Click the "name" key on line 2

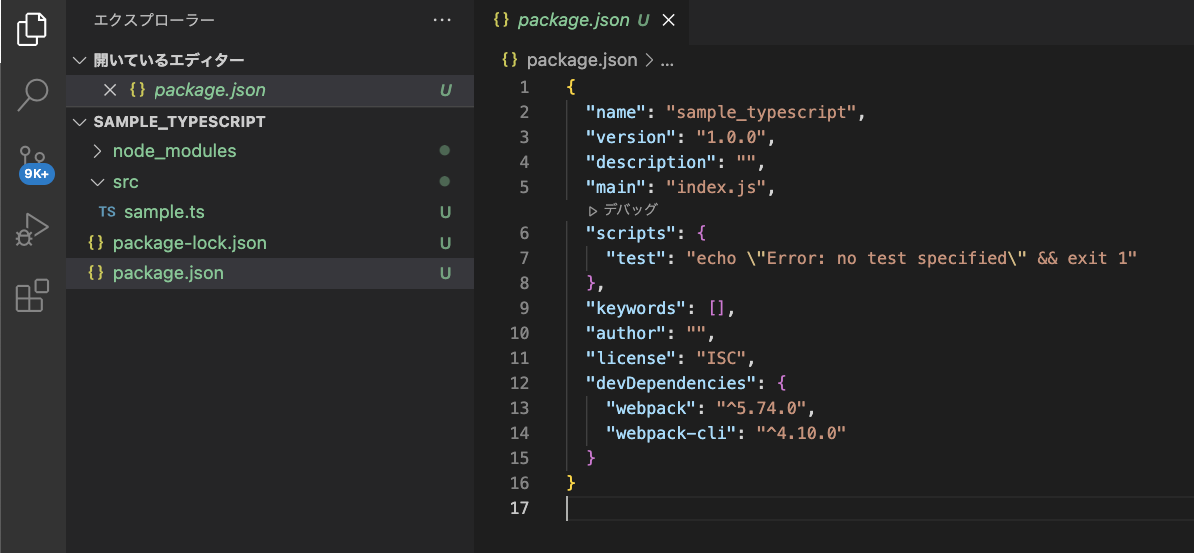pyautogui.click(x=616, y=113)
